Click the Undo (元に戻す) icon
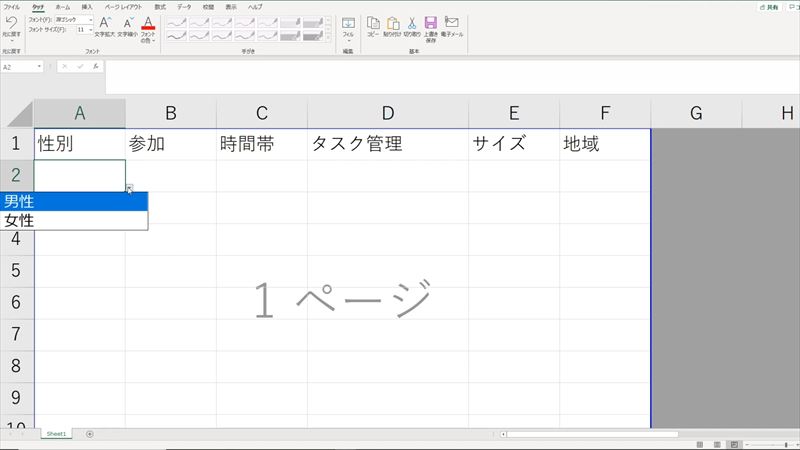800x450 pixels. (x=11, y=22)
